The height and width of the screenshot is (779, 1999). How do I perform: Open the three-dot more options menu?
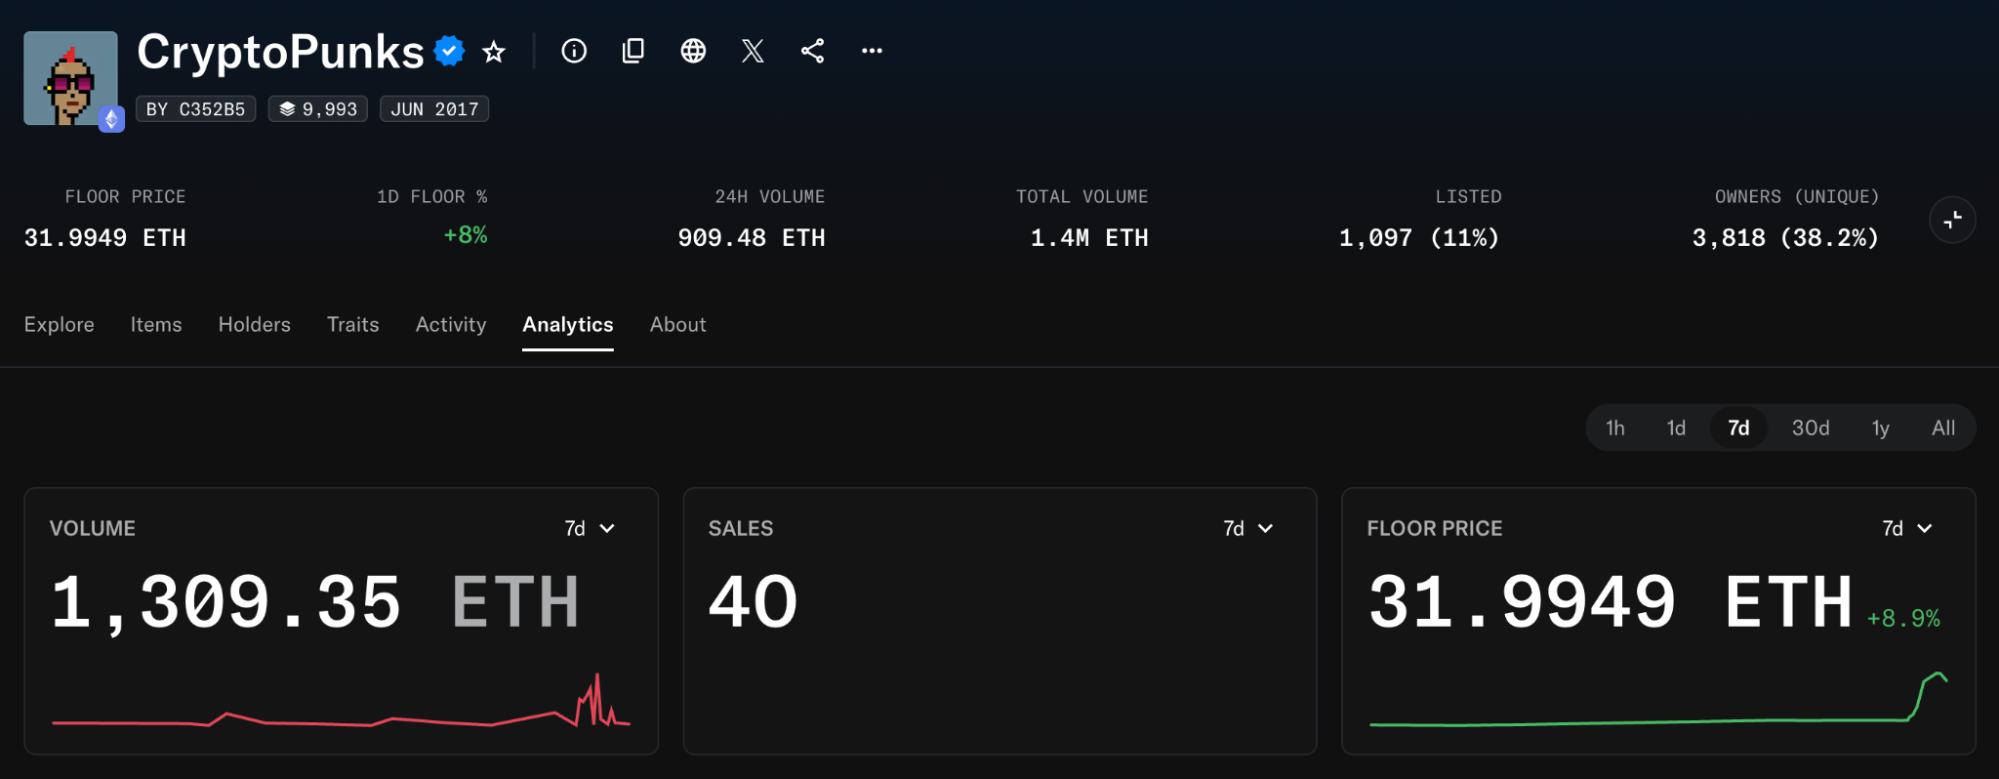click(x=872, y=51)
